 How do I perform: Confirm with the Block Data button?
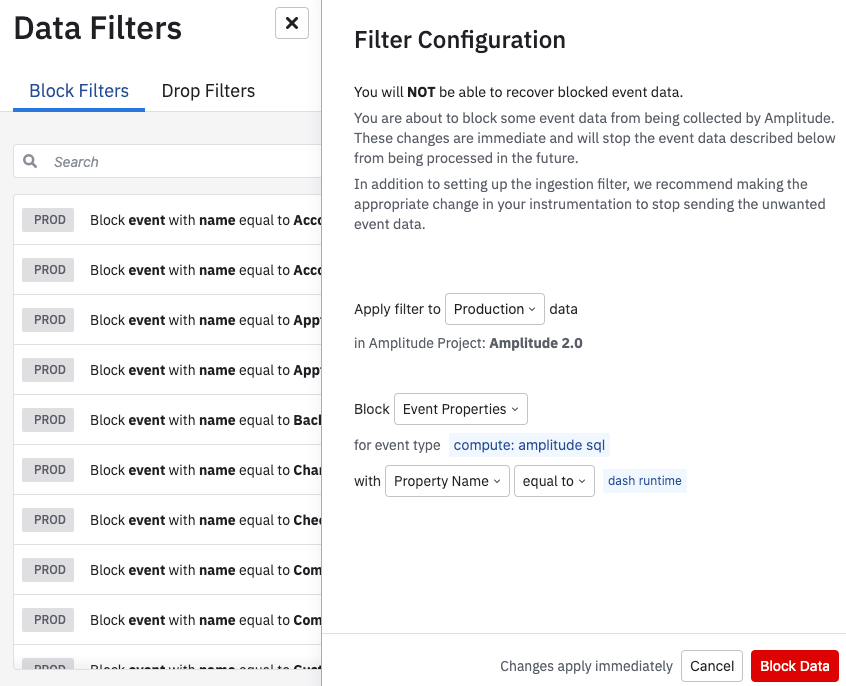point(794,666)
